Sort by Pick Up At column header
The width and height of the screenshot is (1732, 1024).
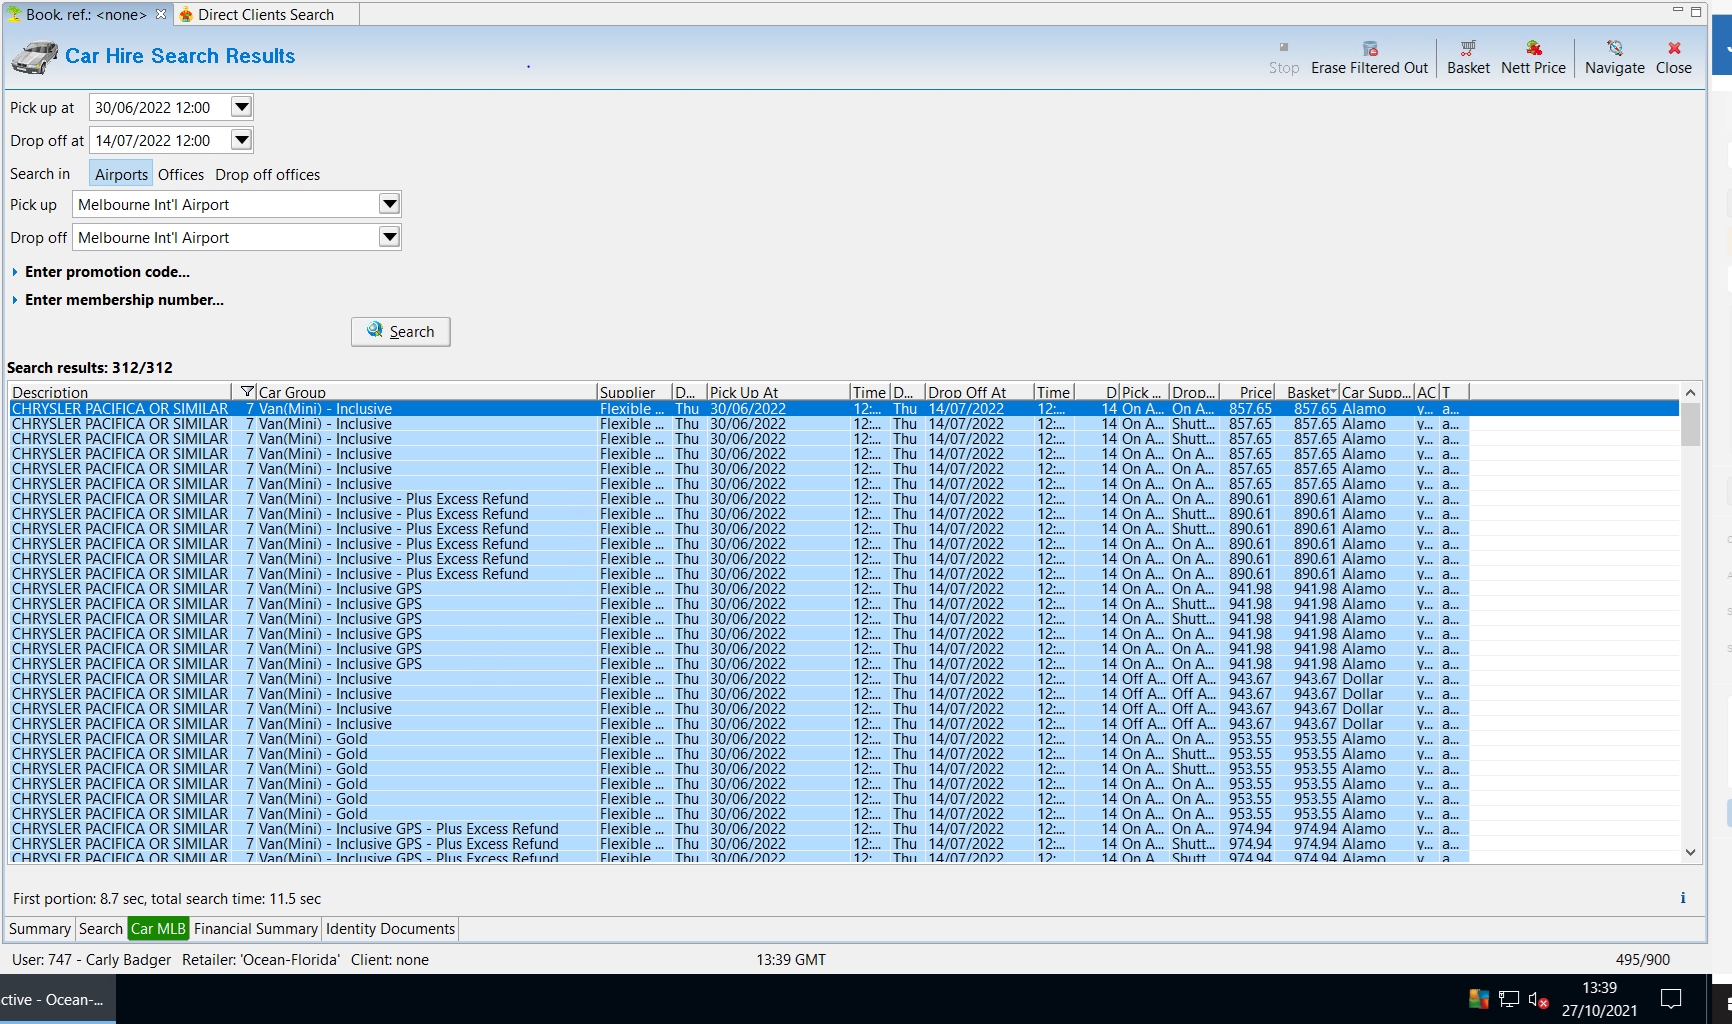[x=778, y=392]
